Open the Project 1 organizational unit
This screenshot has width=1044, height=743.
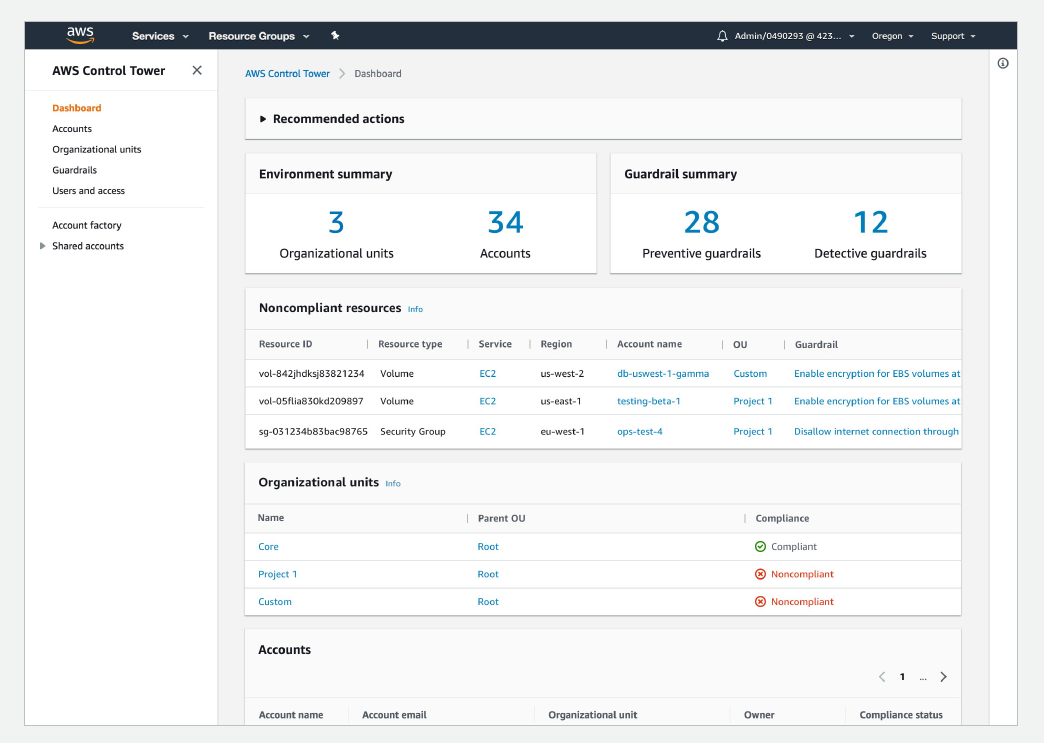coord(277,575)
